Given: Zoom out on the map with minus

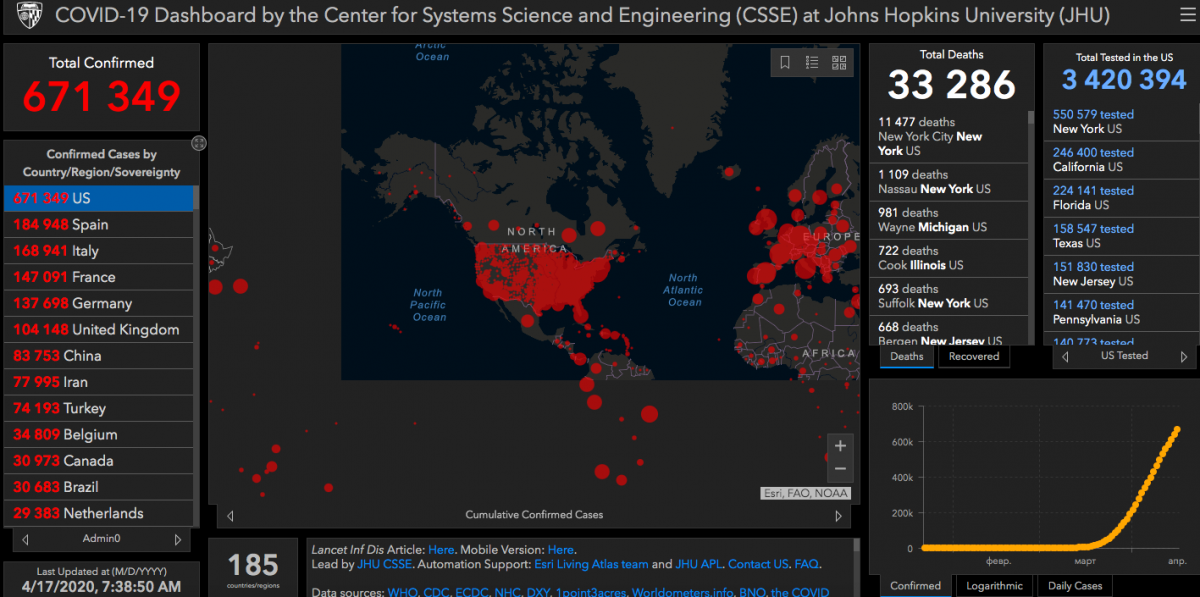Looking at the screenshot, I should (840, 469).
